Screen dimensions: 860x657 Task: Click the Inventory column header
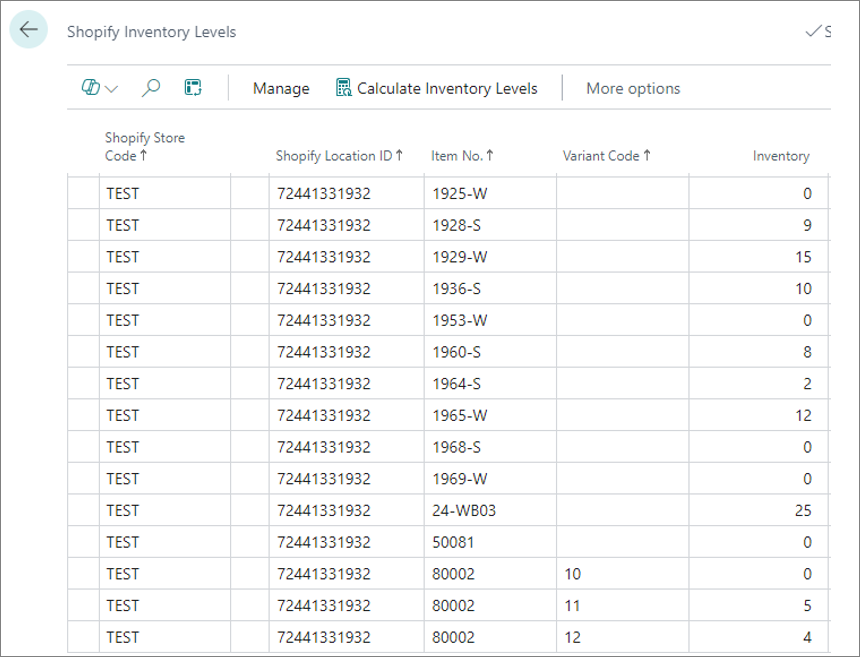[780, 156]
